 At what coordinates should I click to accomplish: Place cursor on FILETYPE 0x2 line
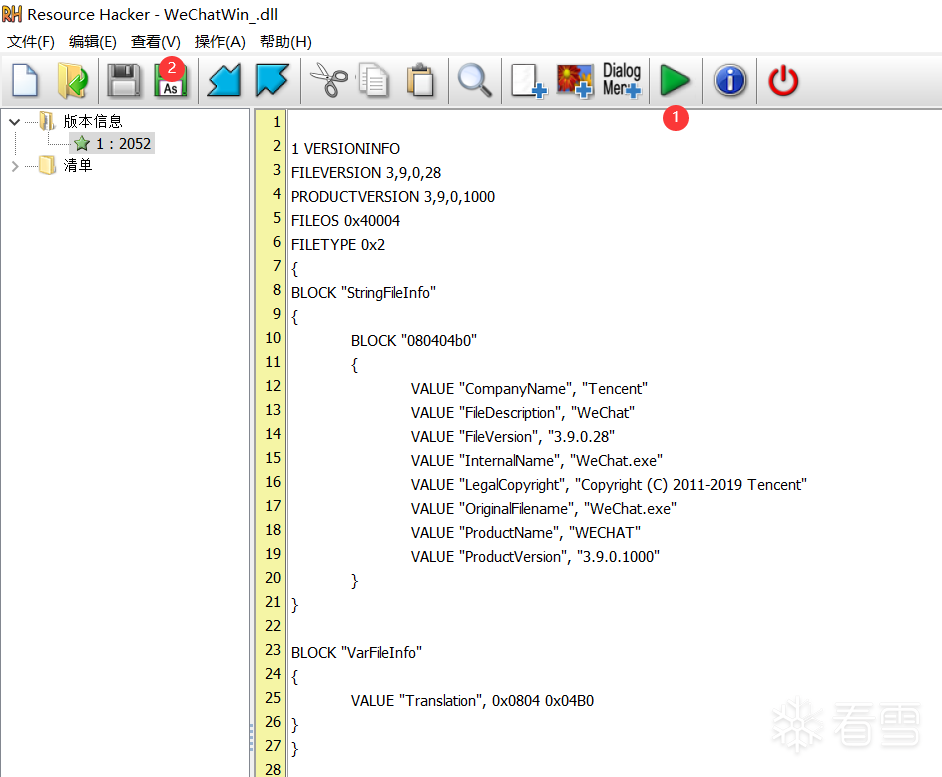point(338,245)
